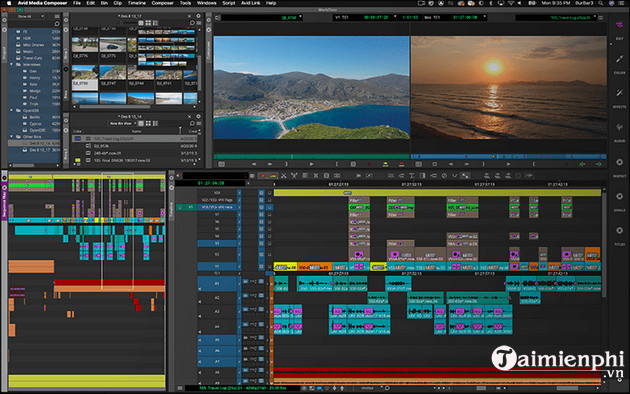This screenshot has height=394, width=630.
Task: Activate yellow Extract/Splice-In segment mode in timeline toolbar
Action: pos(273,176)
